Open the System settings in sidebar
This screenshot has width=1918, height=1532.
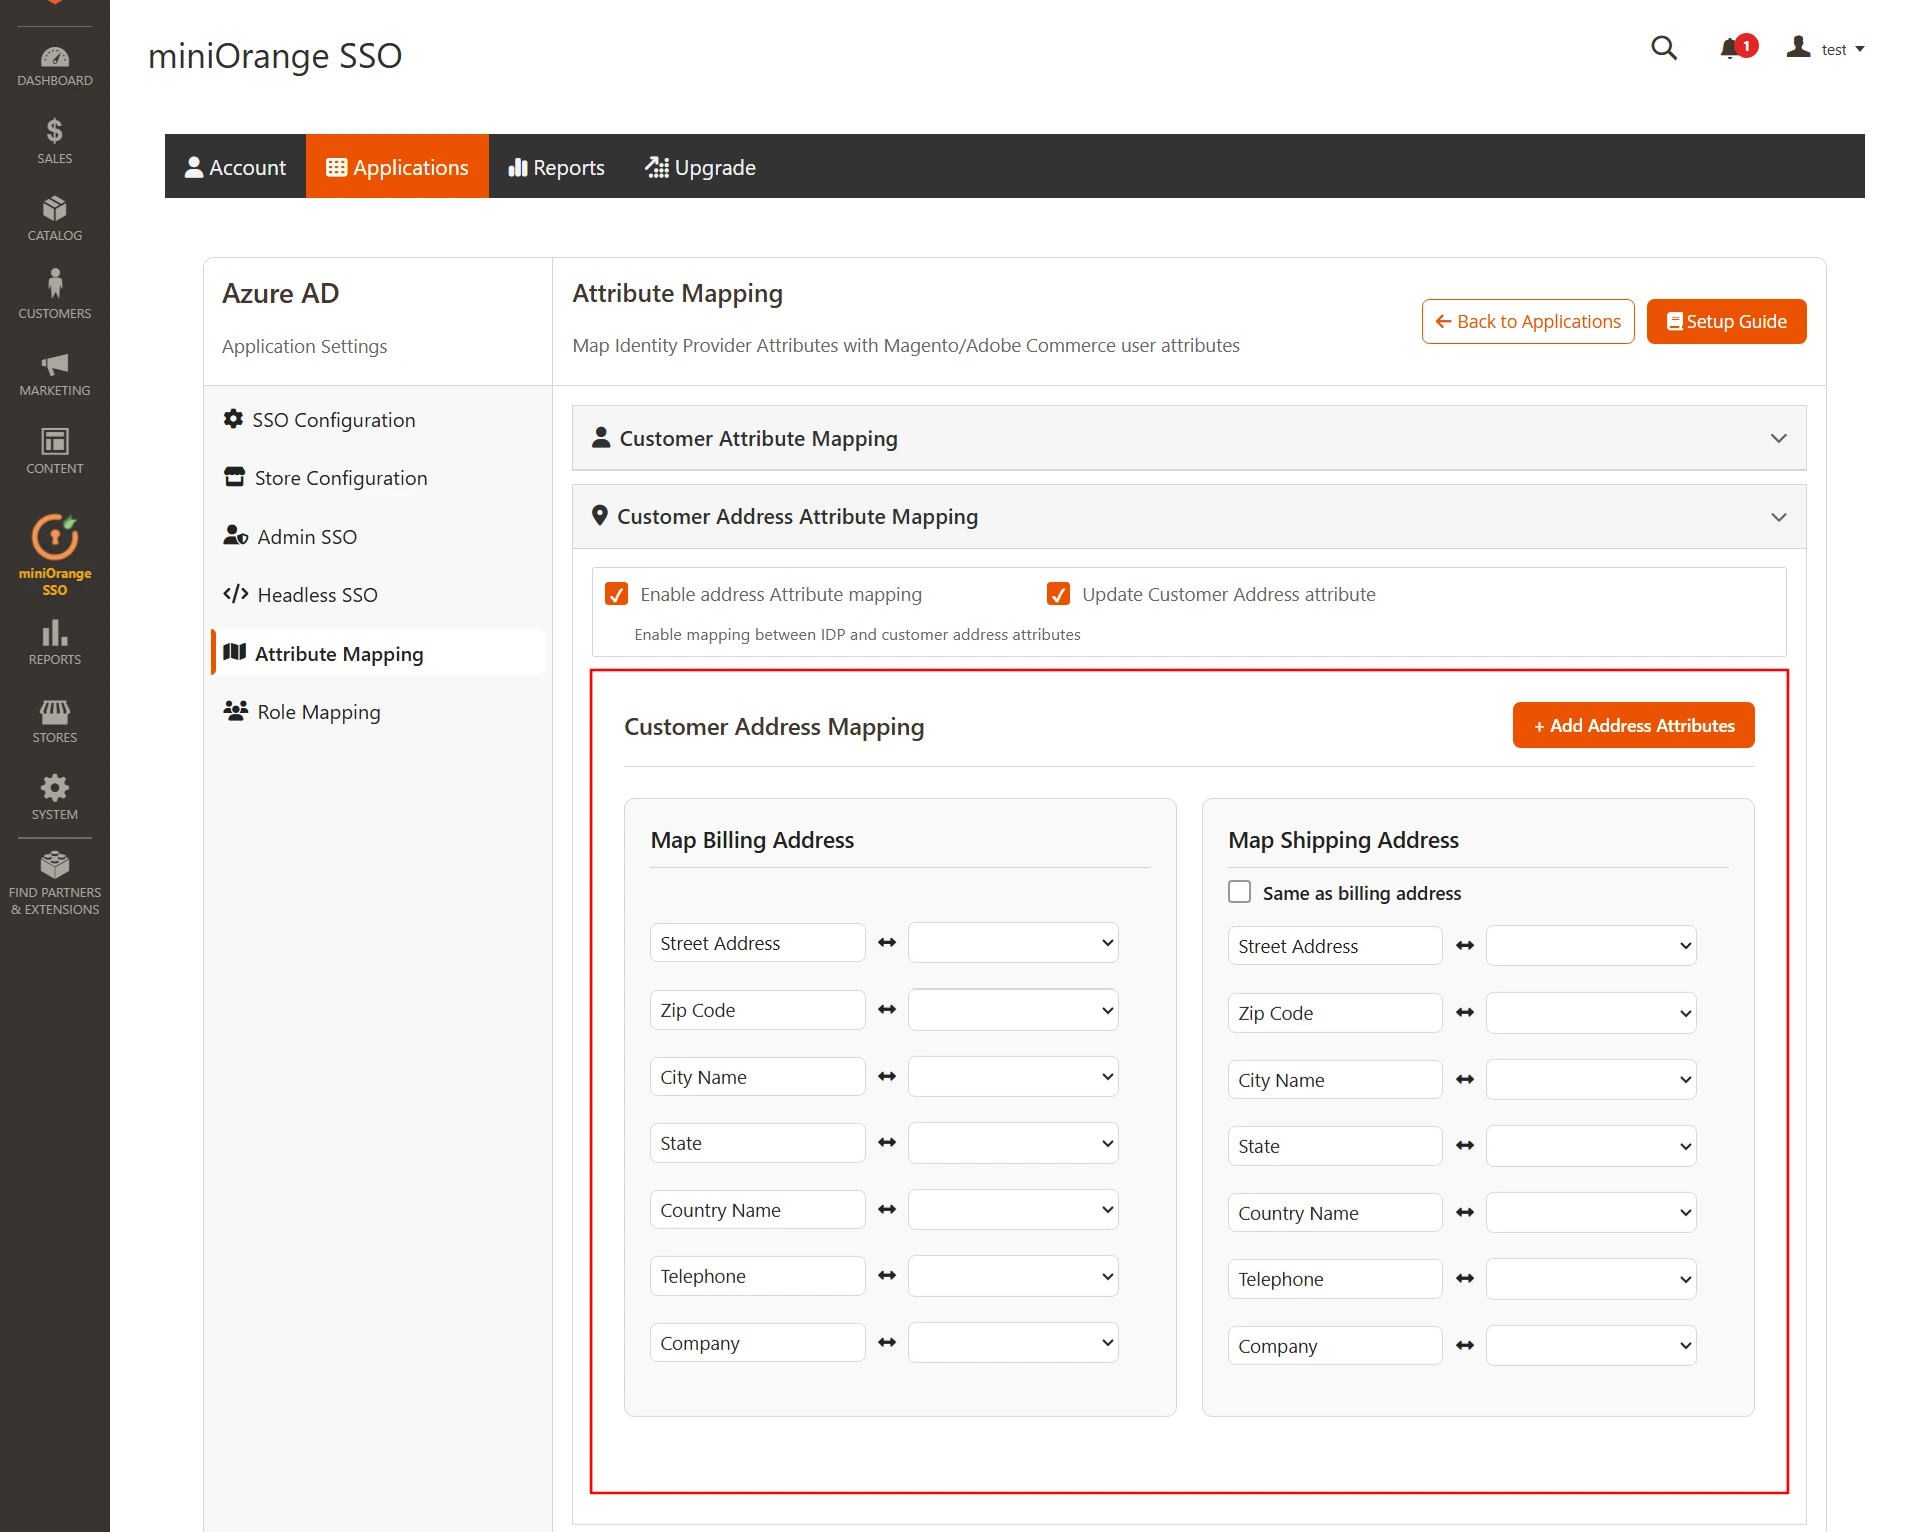(54, 795)
